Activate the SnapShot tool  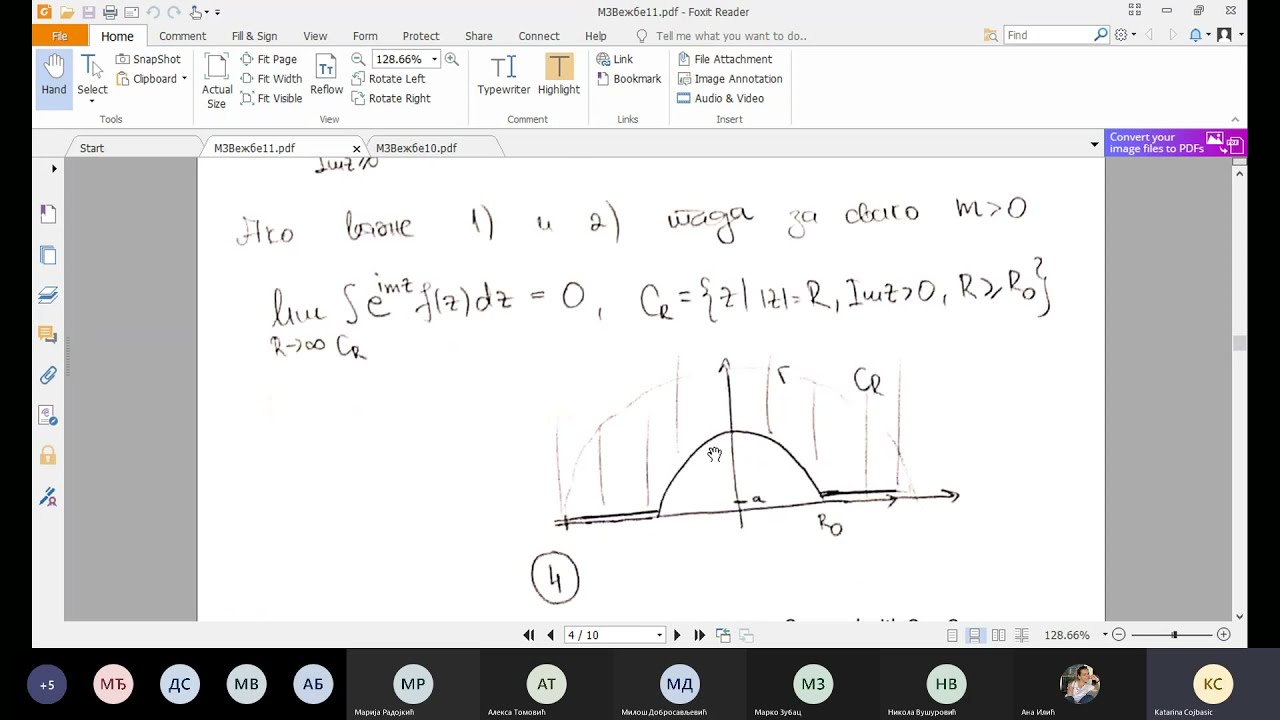148,59
